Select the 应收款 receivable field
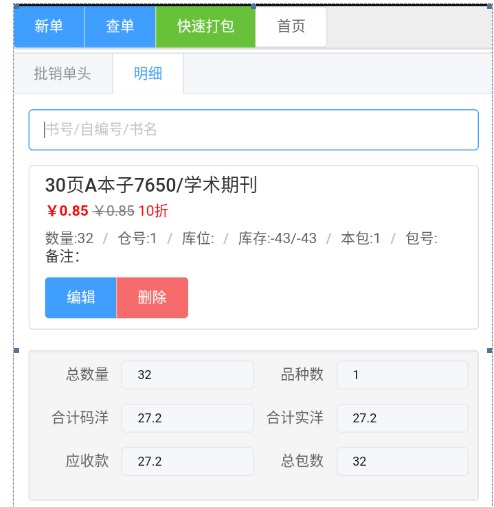This screenshot has width=494, height=507. (x=187, y=461)
